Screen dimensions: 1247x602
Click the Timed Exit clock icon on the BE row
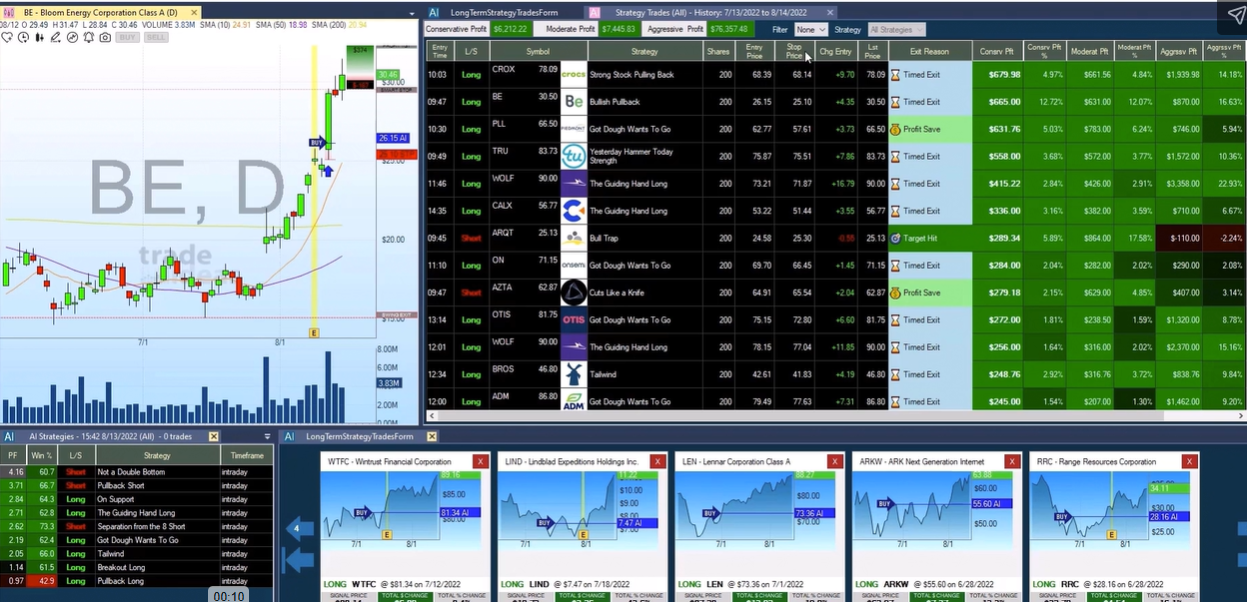coord(897,101)
